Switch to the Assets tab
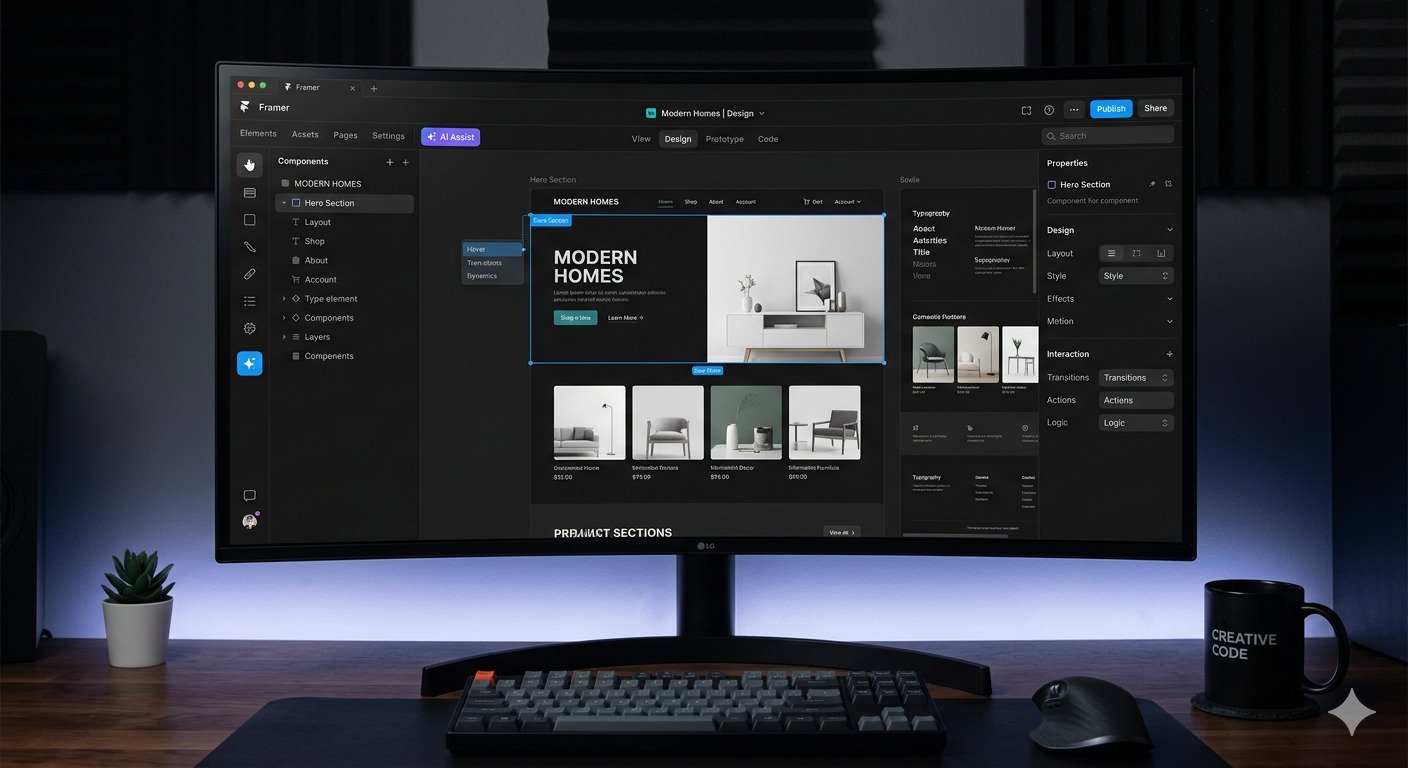This screenshot has height=768, width=1408. tap(305, 135)
